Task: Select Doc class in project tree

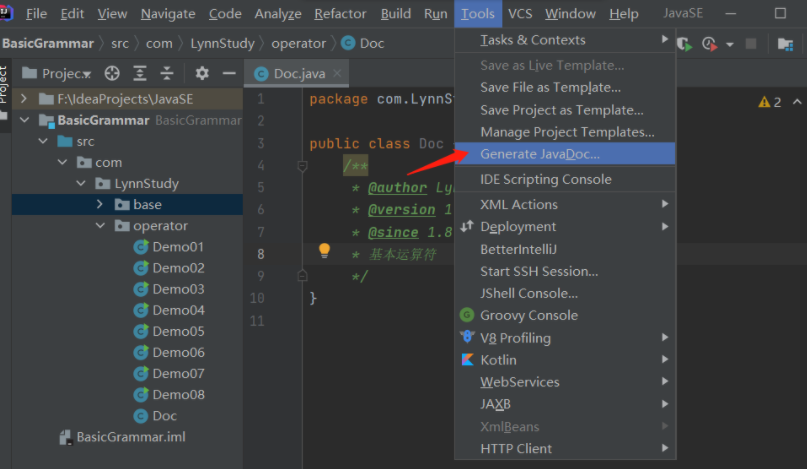Action: pyautogui.click(x=165, y=415)
